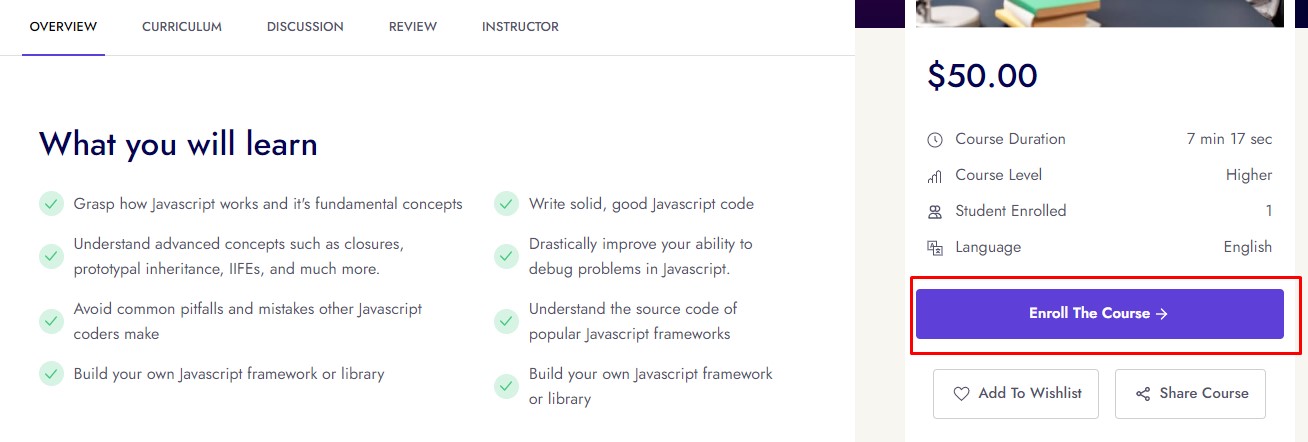
Task: Open the Discussion tab
Action: click(x=305, y=27)
